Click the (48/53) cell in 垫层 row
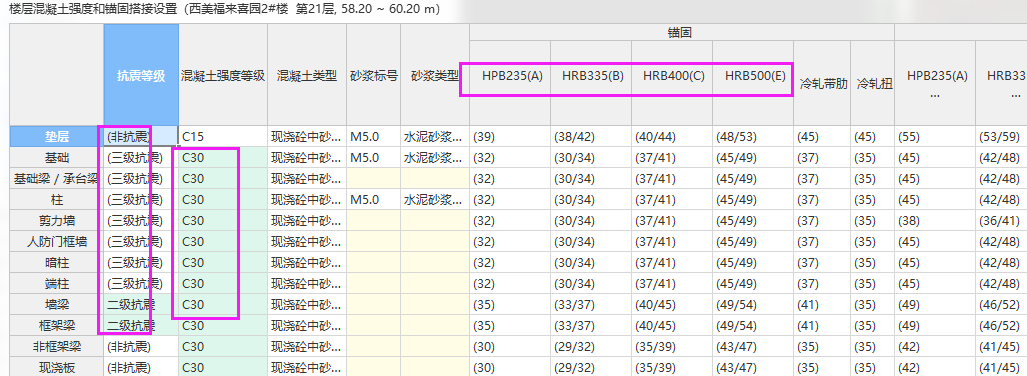Screen dimensions: 1027x376 coord(753,137)
